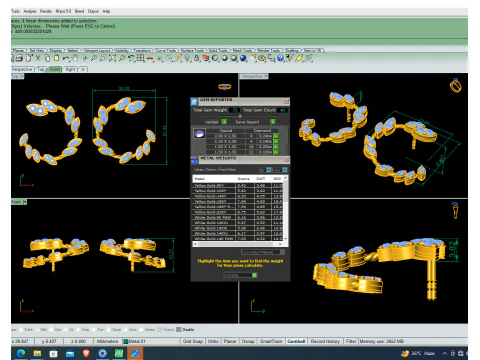Click the Metal Weights panel header icon

(194, 160)
